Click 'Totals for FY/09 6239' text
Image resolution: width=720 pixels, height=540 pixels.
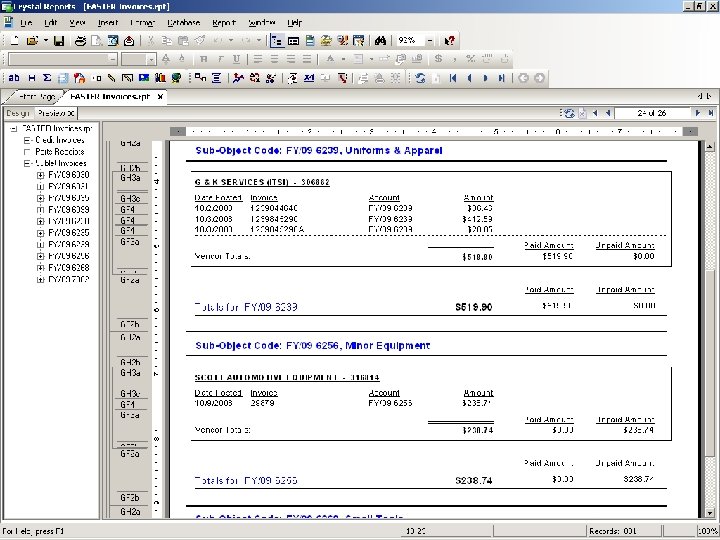pos(246,307)
